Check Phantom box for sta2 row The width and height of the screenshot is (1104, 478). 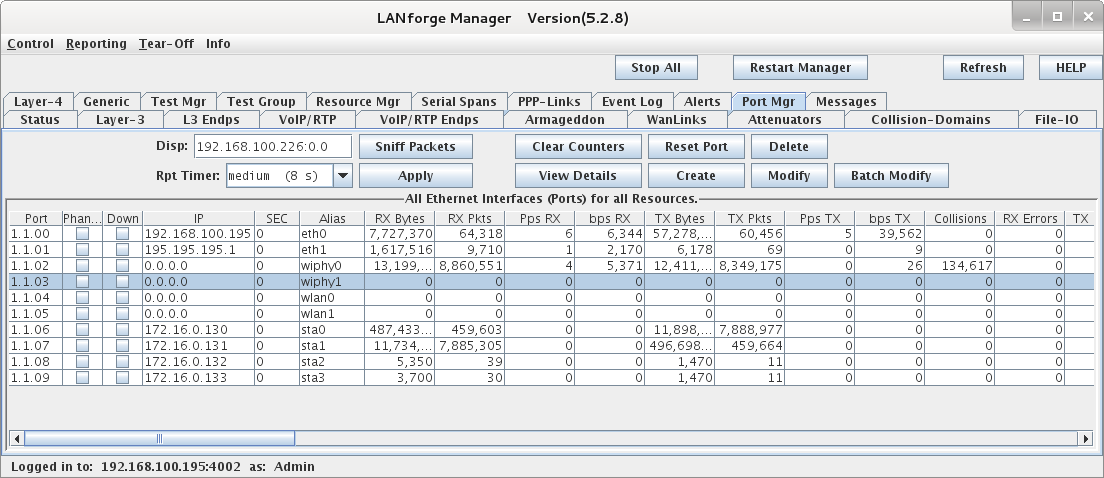[82, 362]
